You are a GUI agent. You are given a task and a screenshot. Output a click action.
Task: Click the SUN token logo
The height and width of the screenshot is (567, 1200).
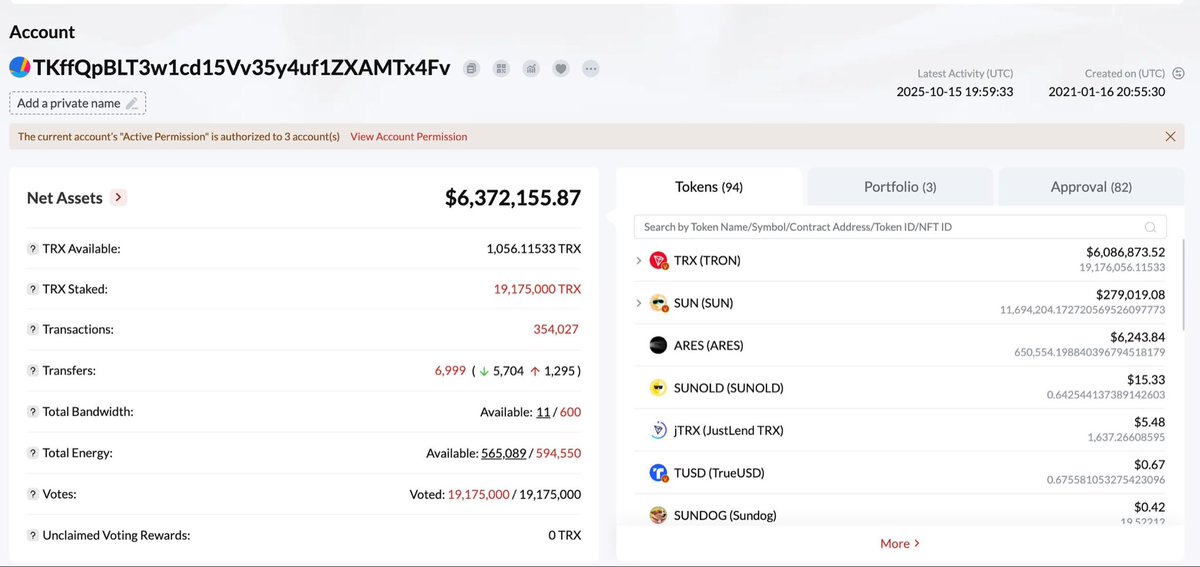point(659,303)
